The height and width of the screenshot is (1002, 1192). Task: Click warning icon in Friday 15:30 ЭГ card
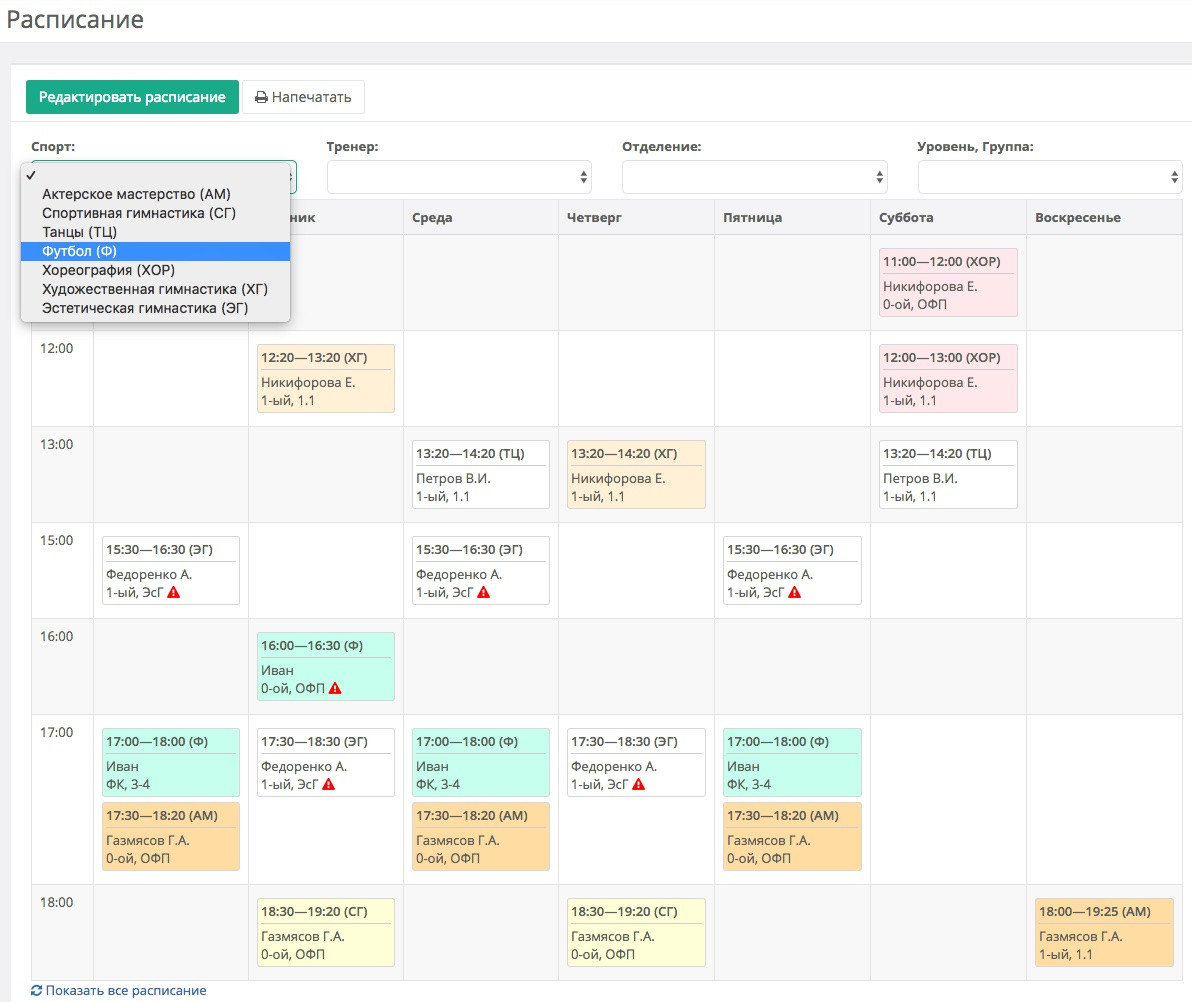coord(794,592)
